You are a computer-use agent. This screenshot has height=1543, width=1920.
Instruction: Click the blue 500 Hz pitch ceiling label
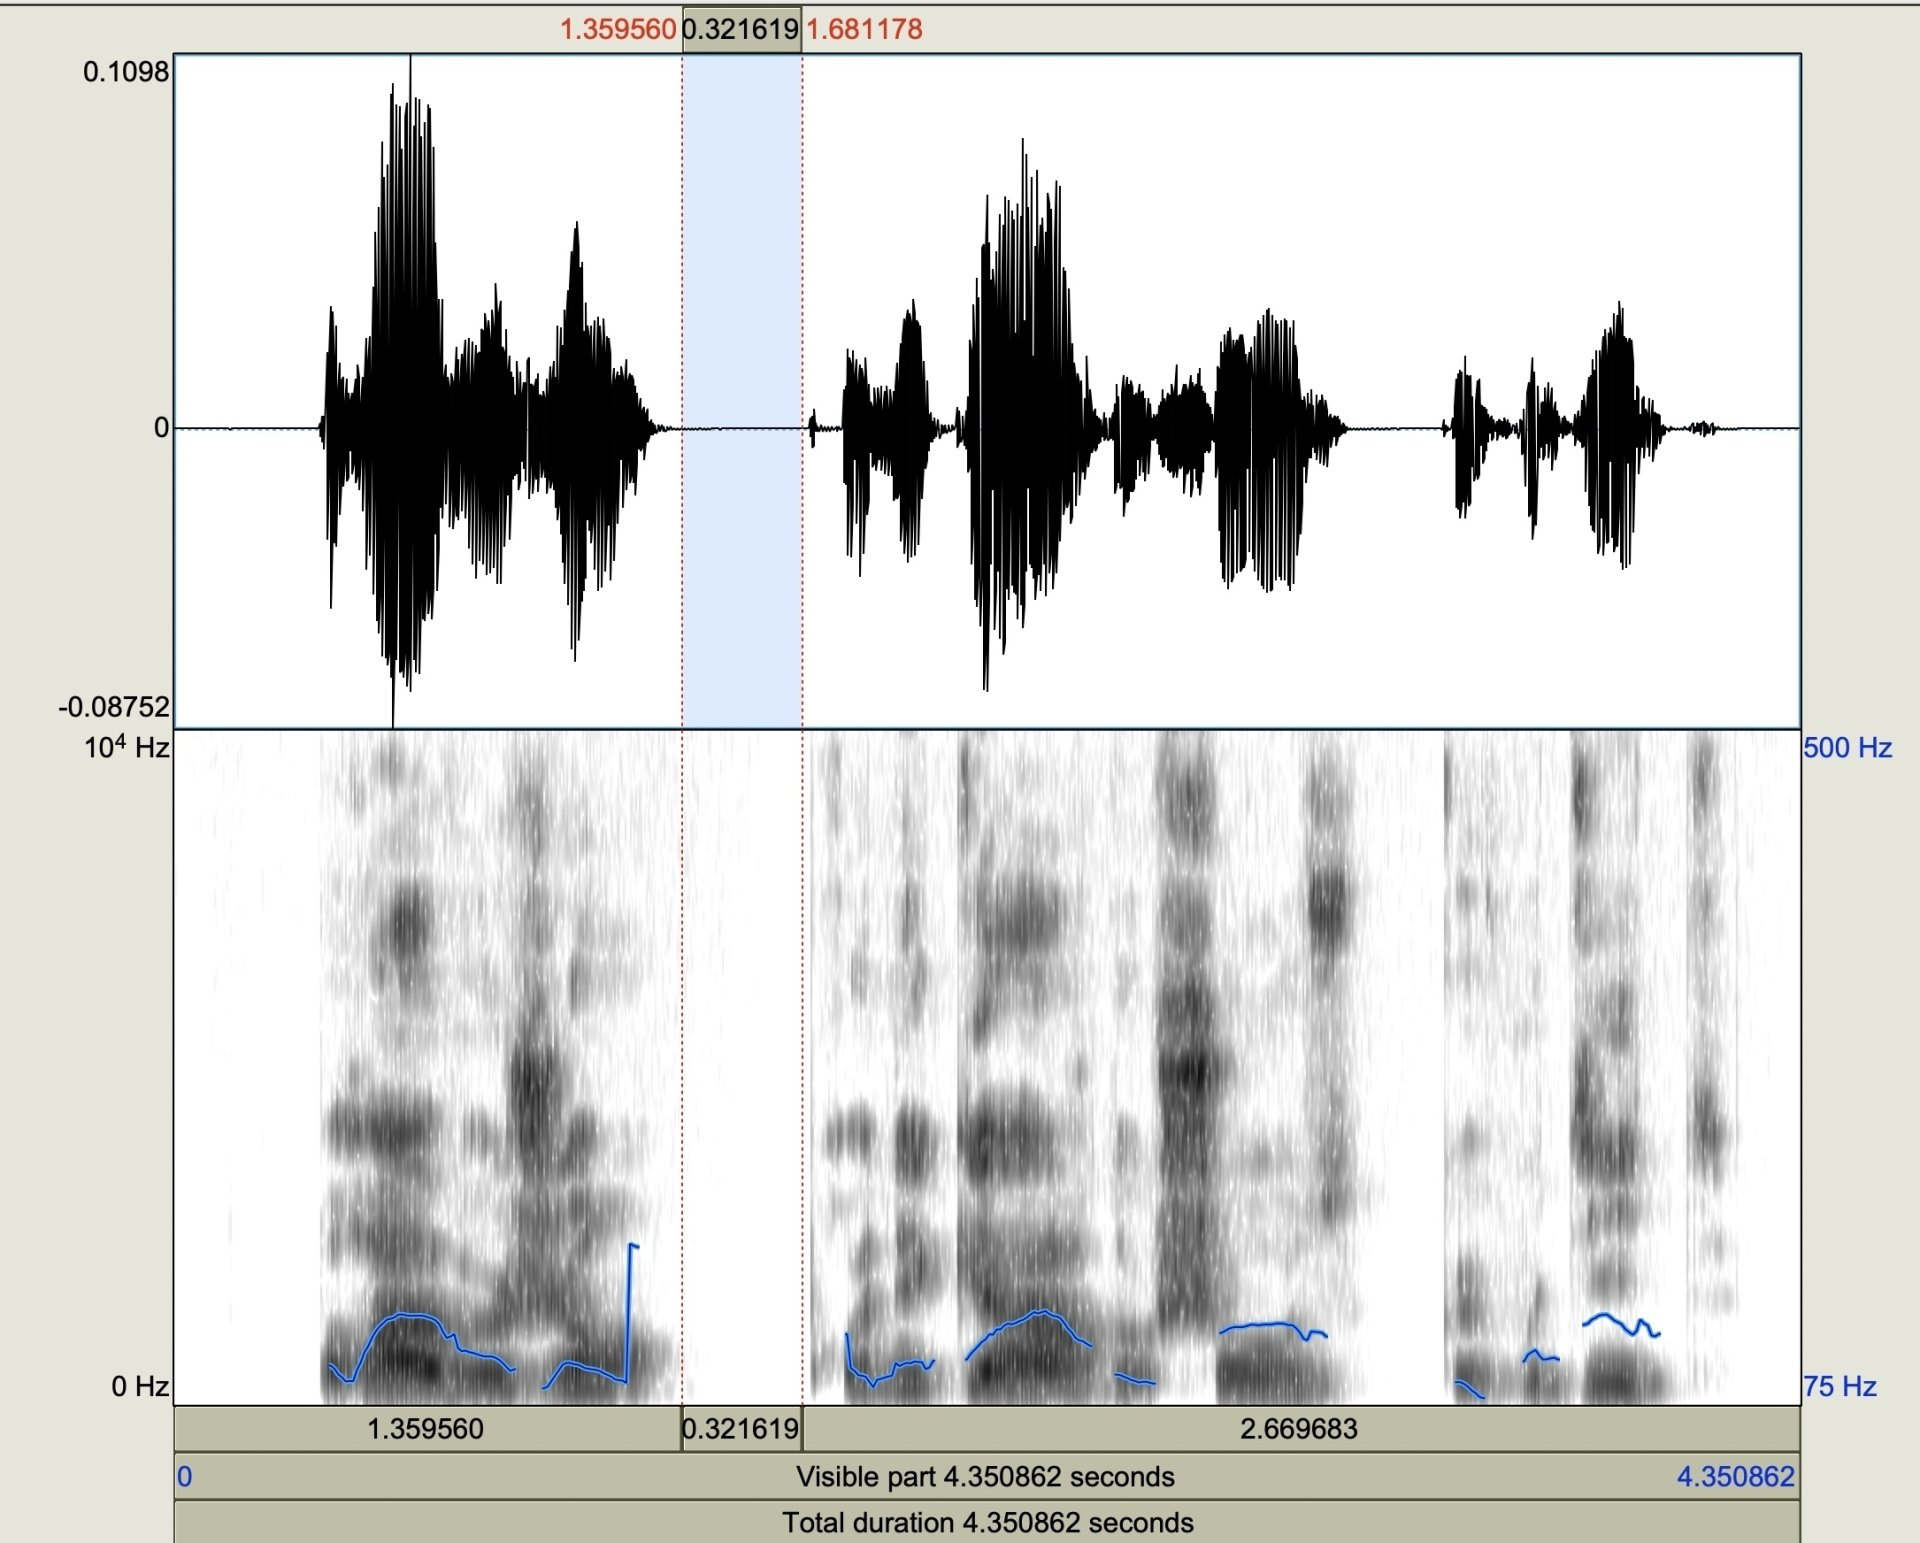pyautogui.click(x=1849, y=747)
